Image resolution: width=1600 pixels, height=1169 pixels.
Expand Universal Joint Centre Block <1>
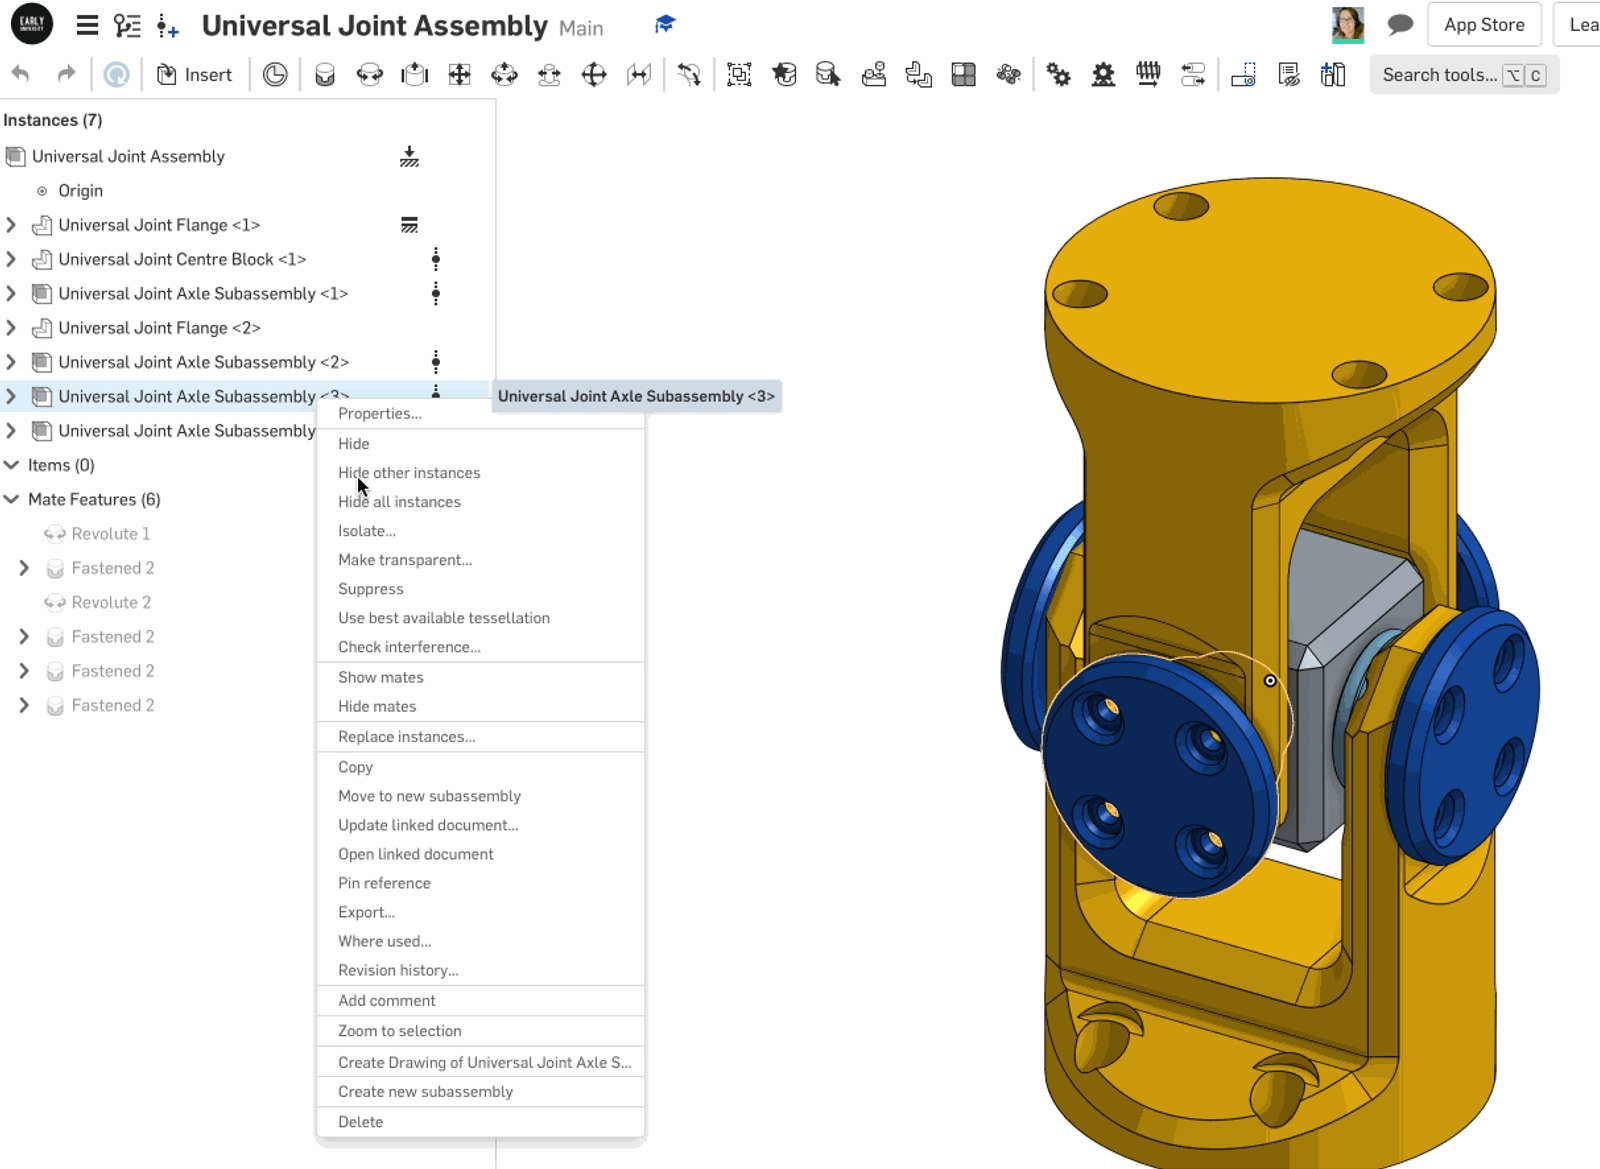coord(11,259)
